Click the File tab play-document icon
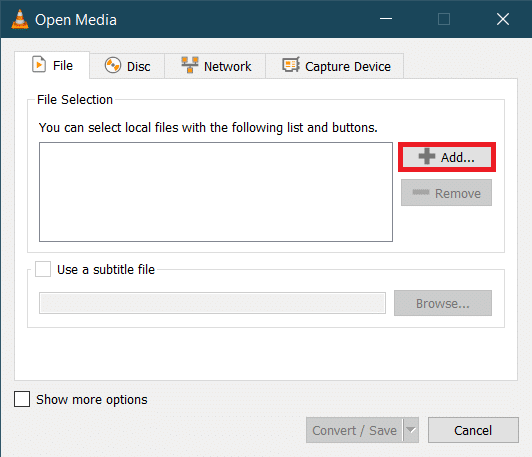 click(x=39, y=64)
